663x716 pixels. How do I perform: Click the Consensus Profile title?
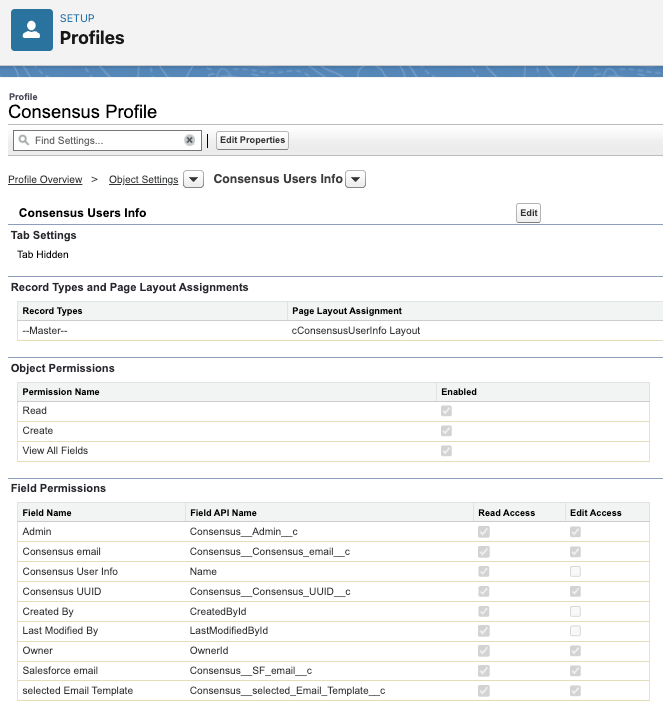(83, 112)
